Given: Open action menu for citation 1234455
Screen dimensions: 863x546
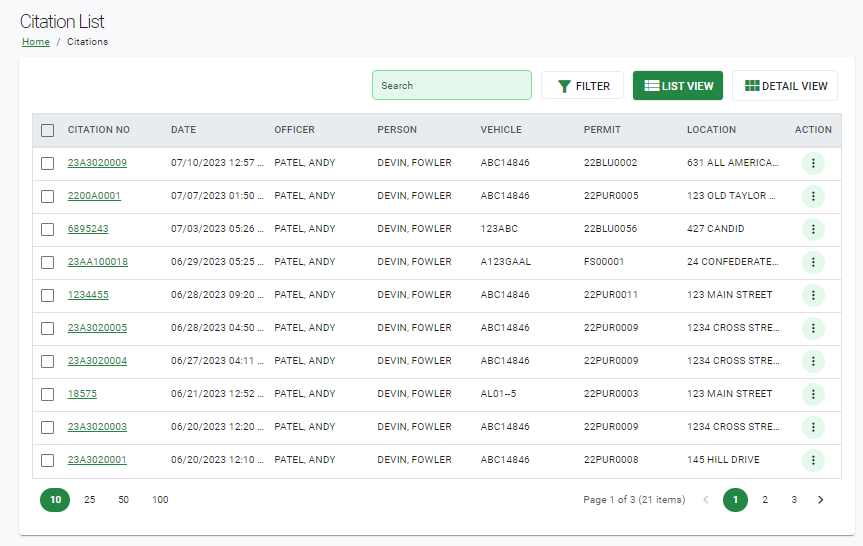Looking at the screenshot, I should [813, 296].
